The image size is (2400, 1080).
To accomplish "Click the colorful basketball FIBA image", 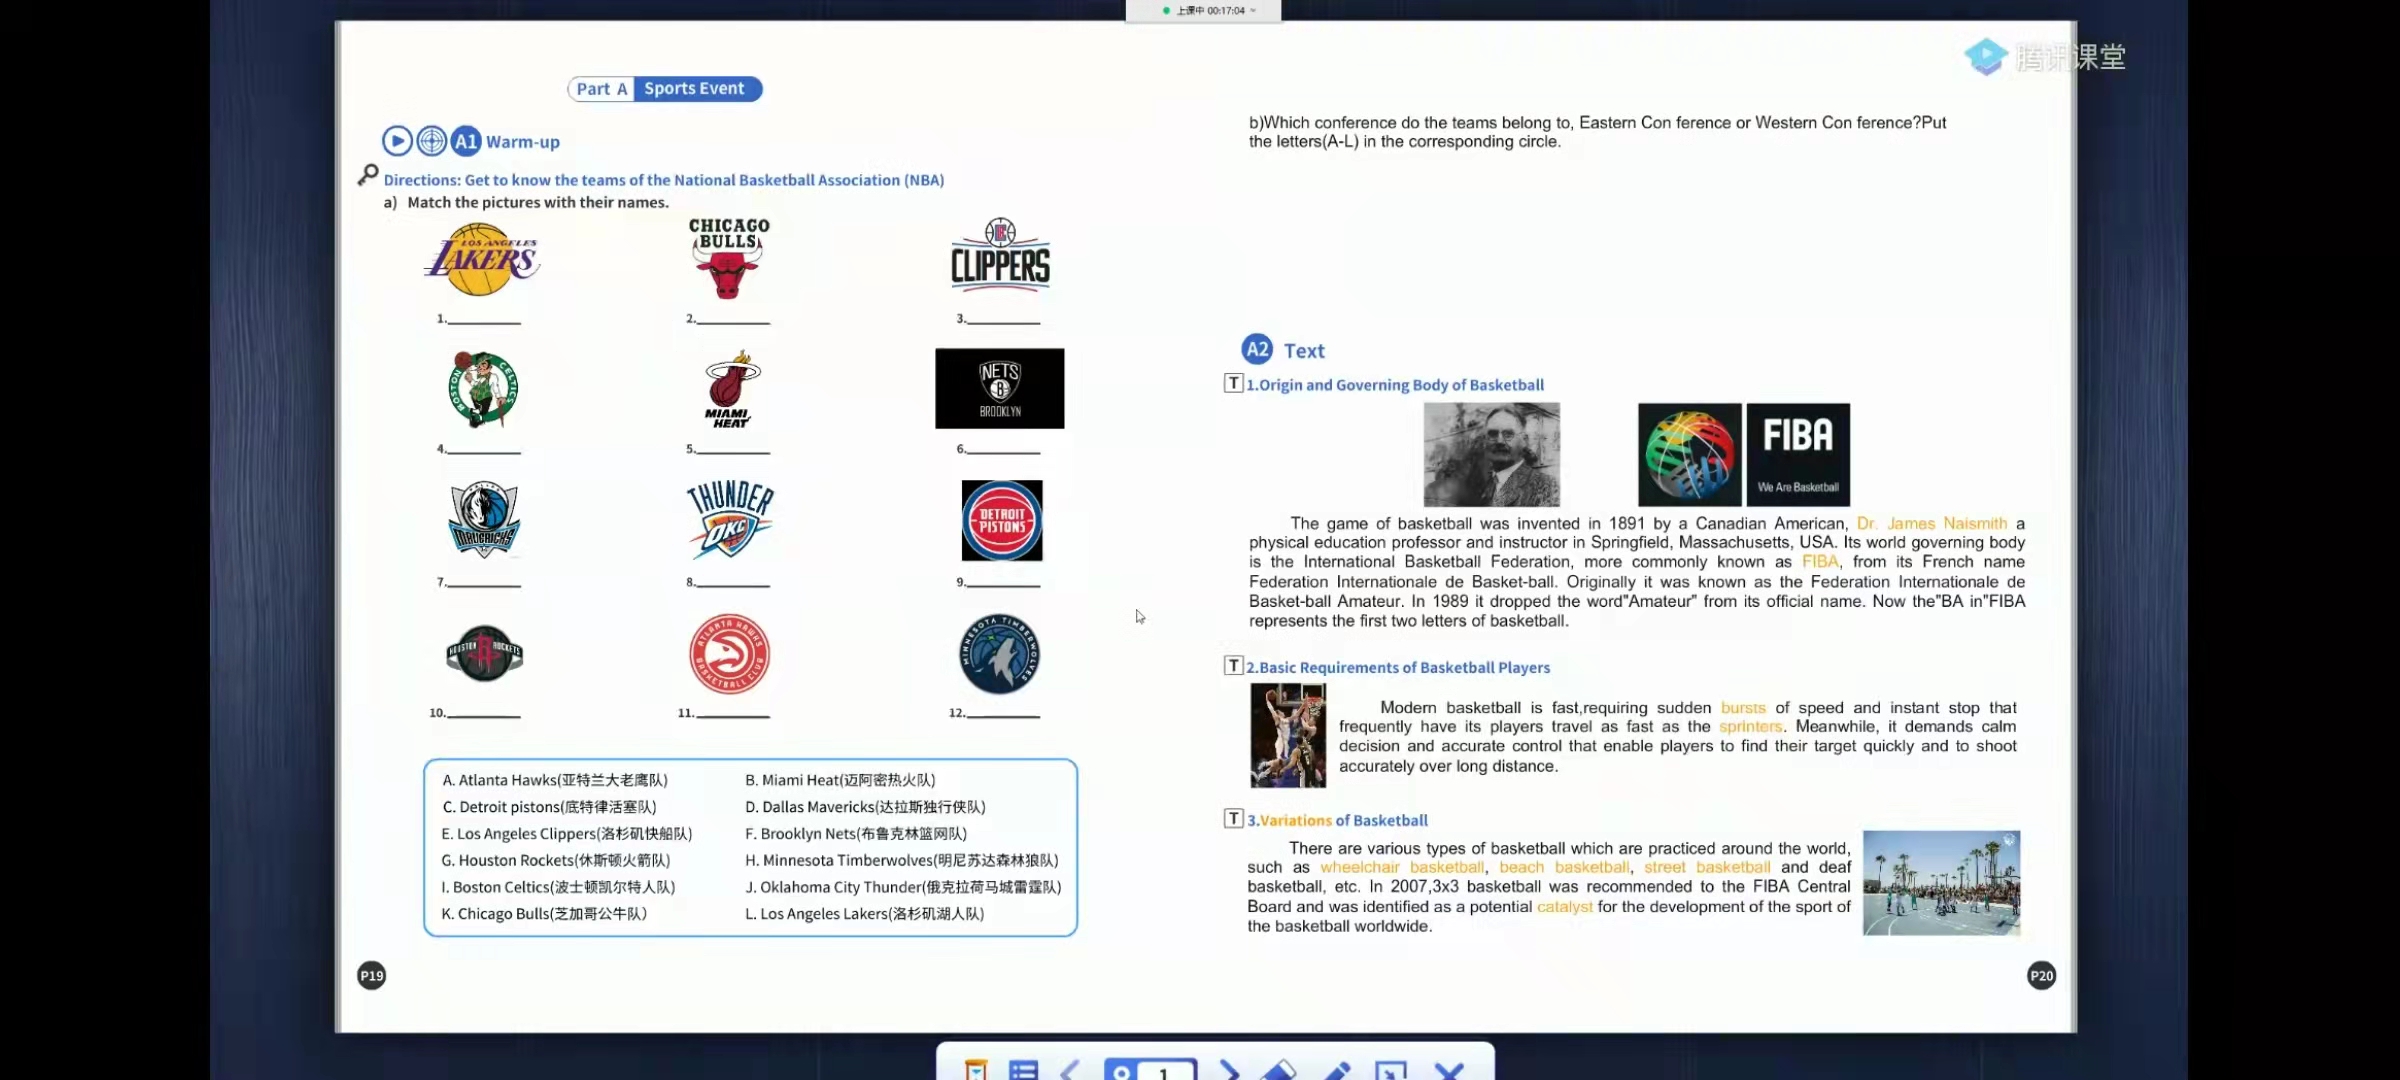I will (1689, 455).
